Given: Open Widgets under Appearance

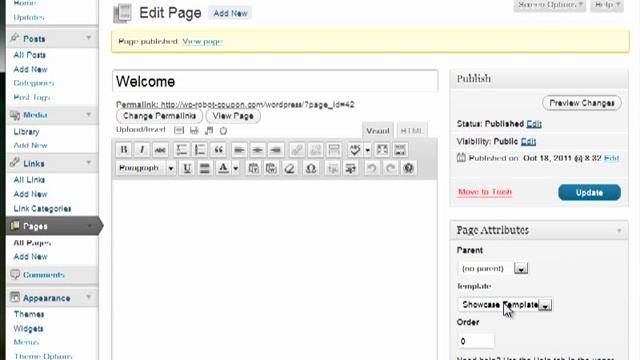Looking at the screenshot, I should pyautogui.click(x=28, y=328).
